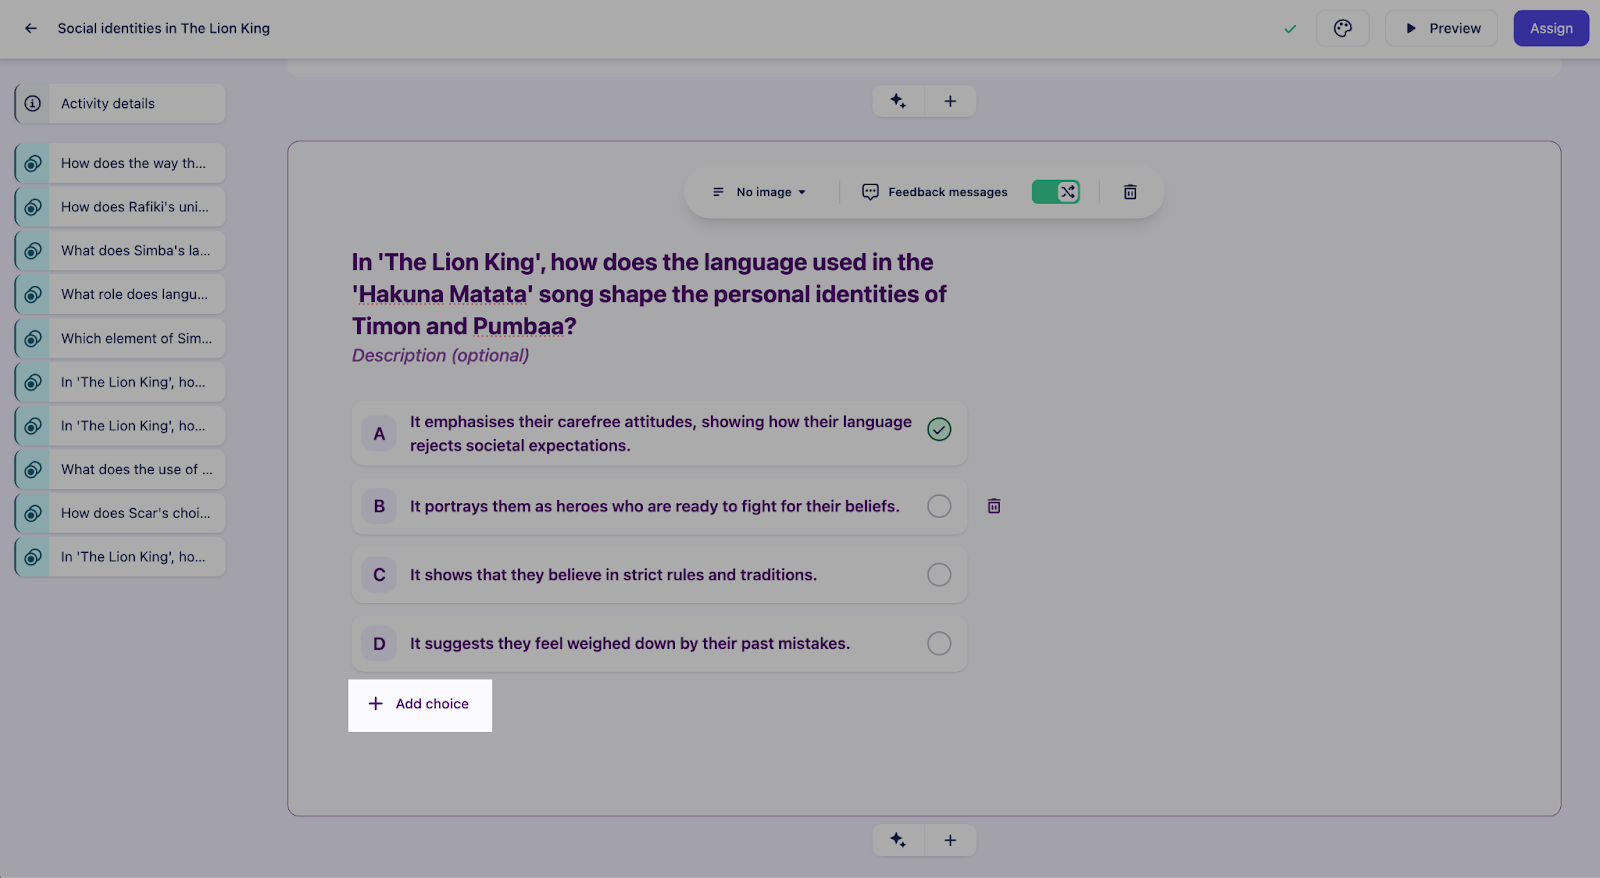The width and height of the screenshot is (1600, 878).
Task: Click the Assign button
Action: pos(1551,28)
